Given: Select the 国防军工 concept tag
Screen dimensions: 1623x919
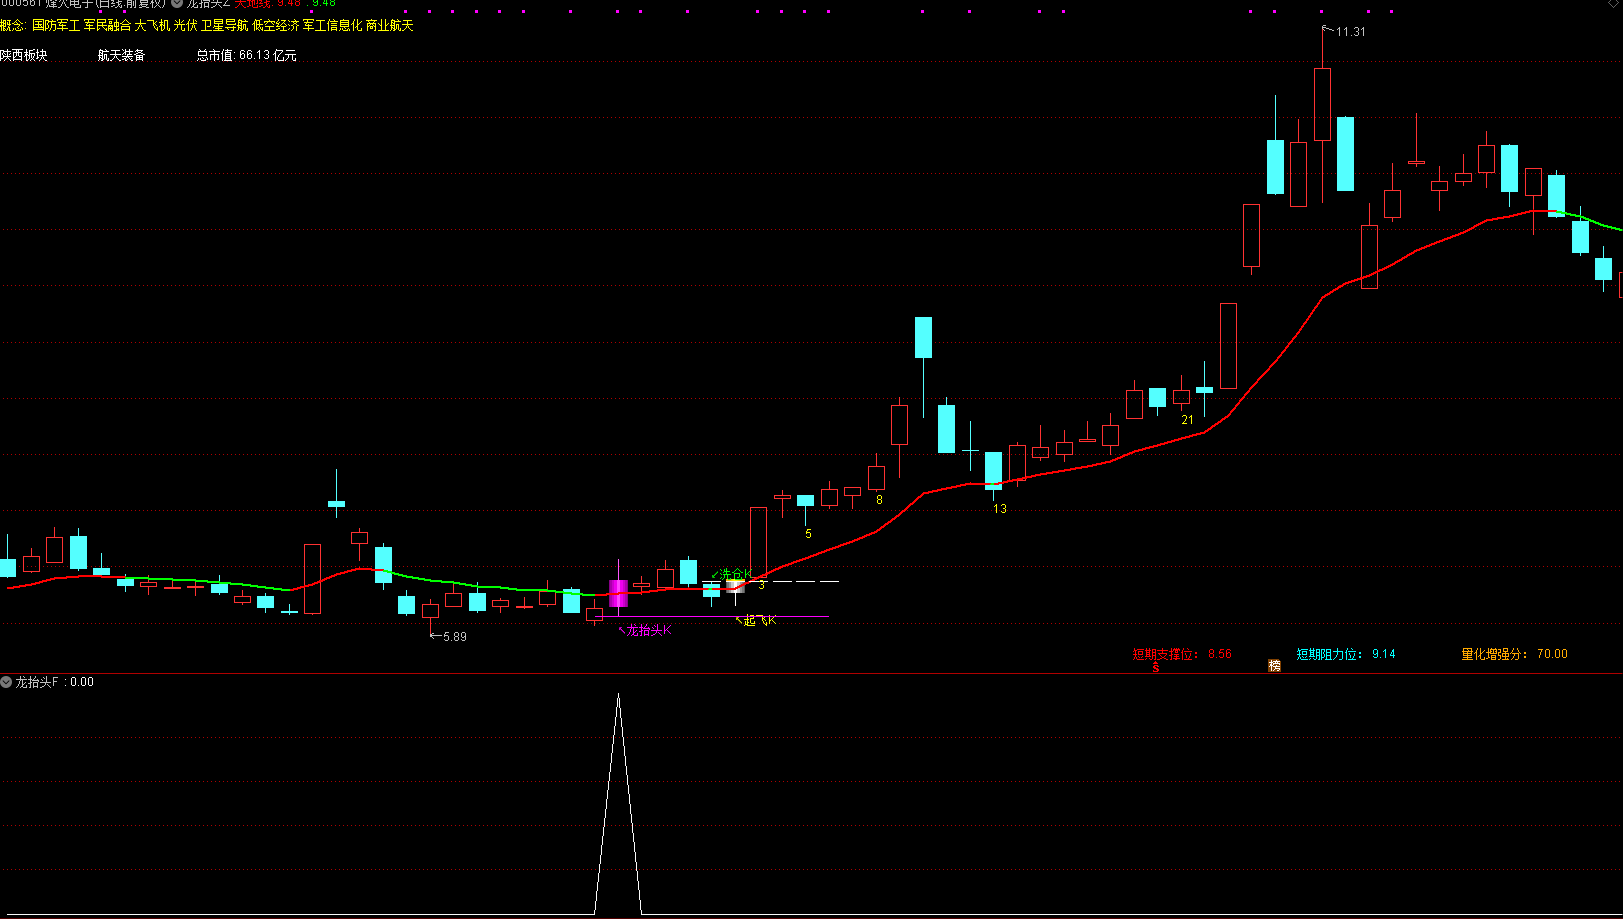Looking at the screenshot, I should pos(56,25).
